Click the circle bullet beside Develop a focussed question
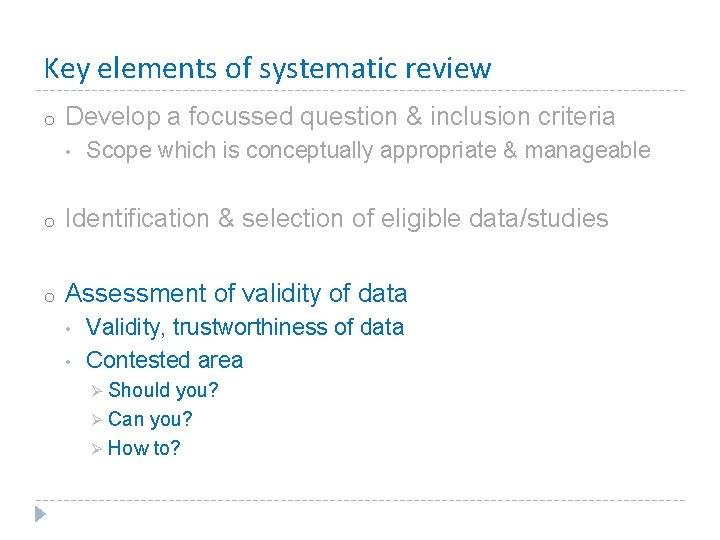720x540 pixels. pos(50,121)
